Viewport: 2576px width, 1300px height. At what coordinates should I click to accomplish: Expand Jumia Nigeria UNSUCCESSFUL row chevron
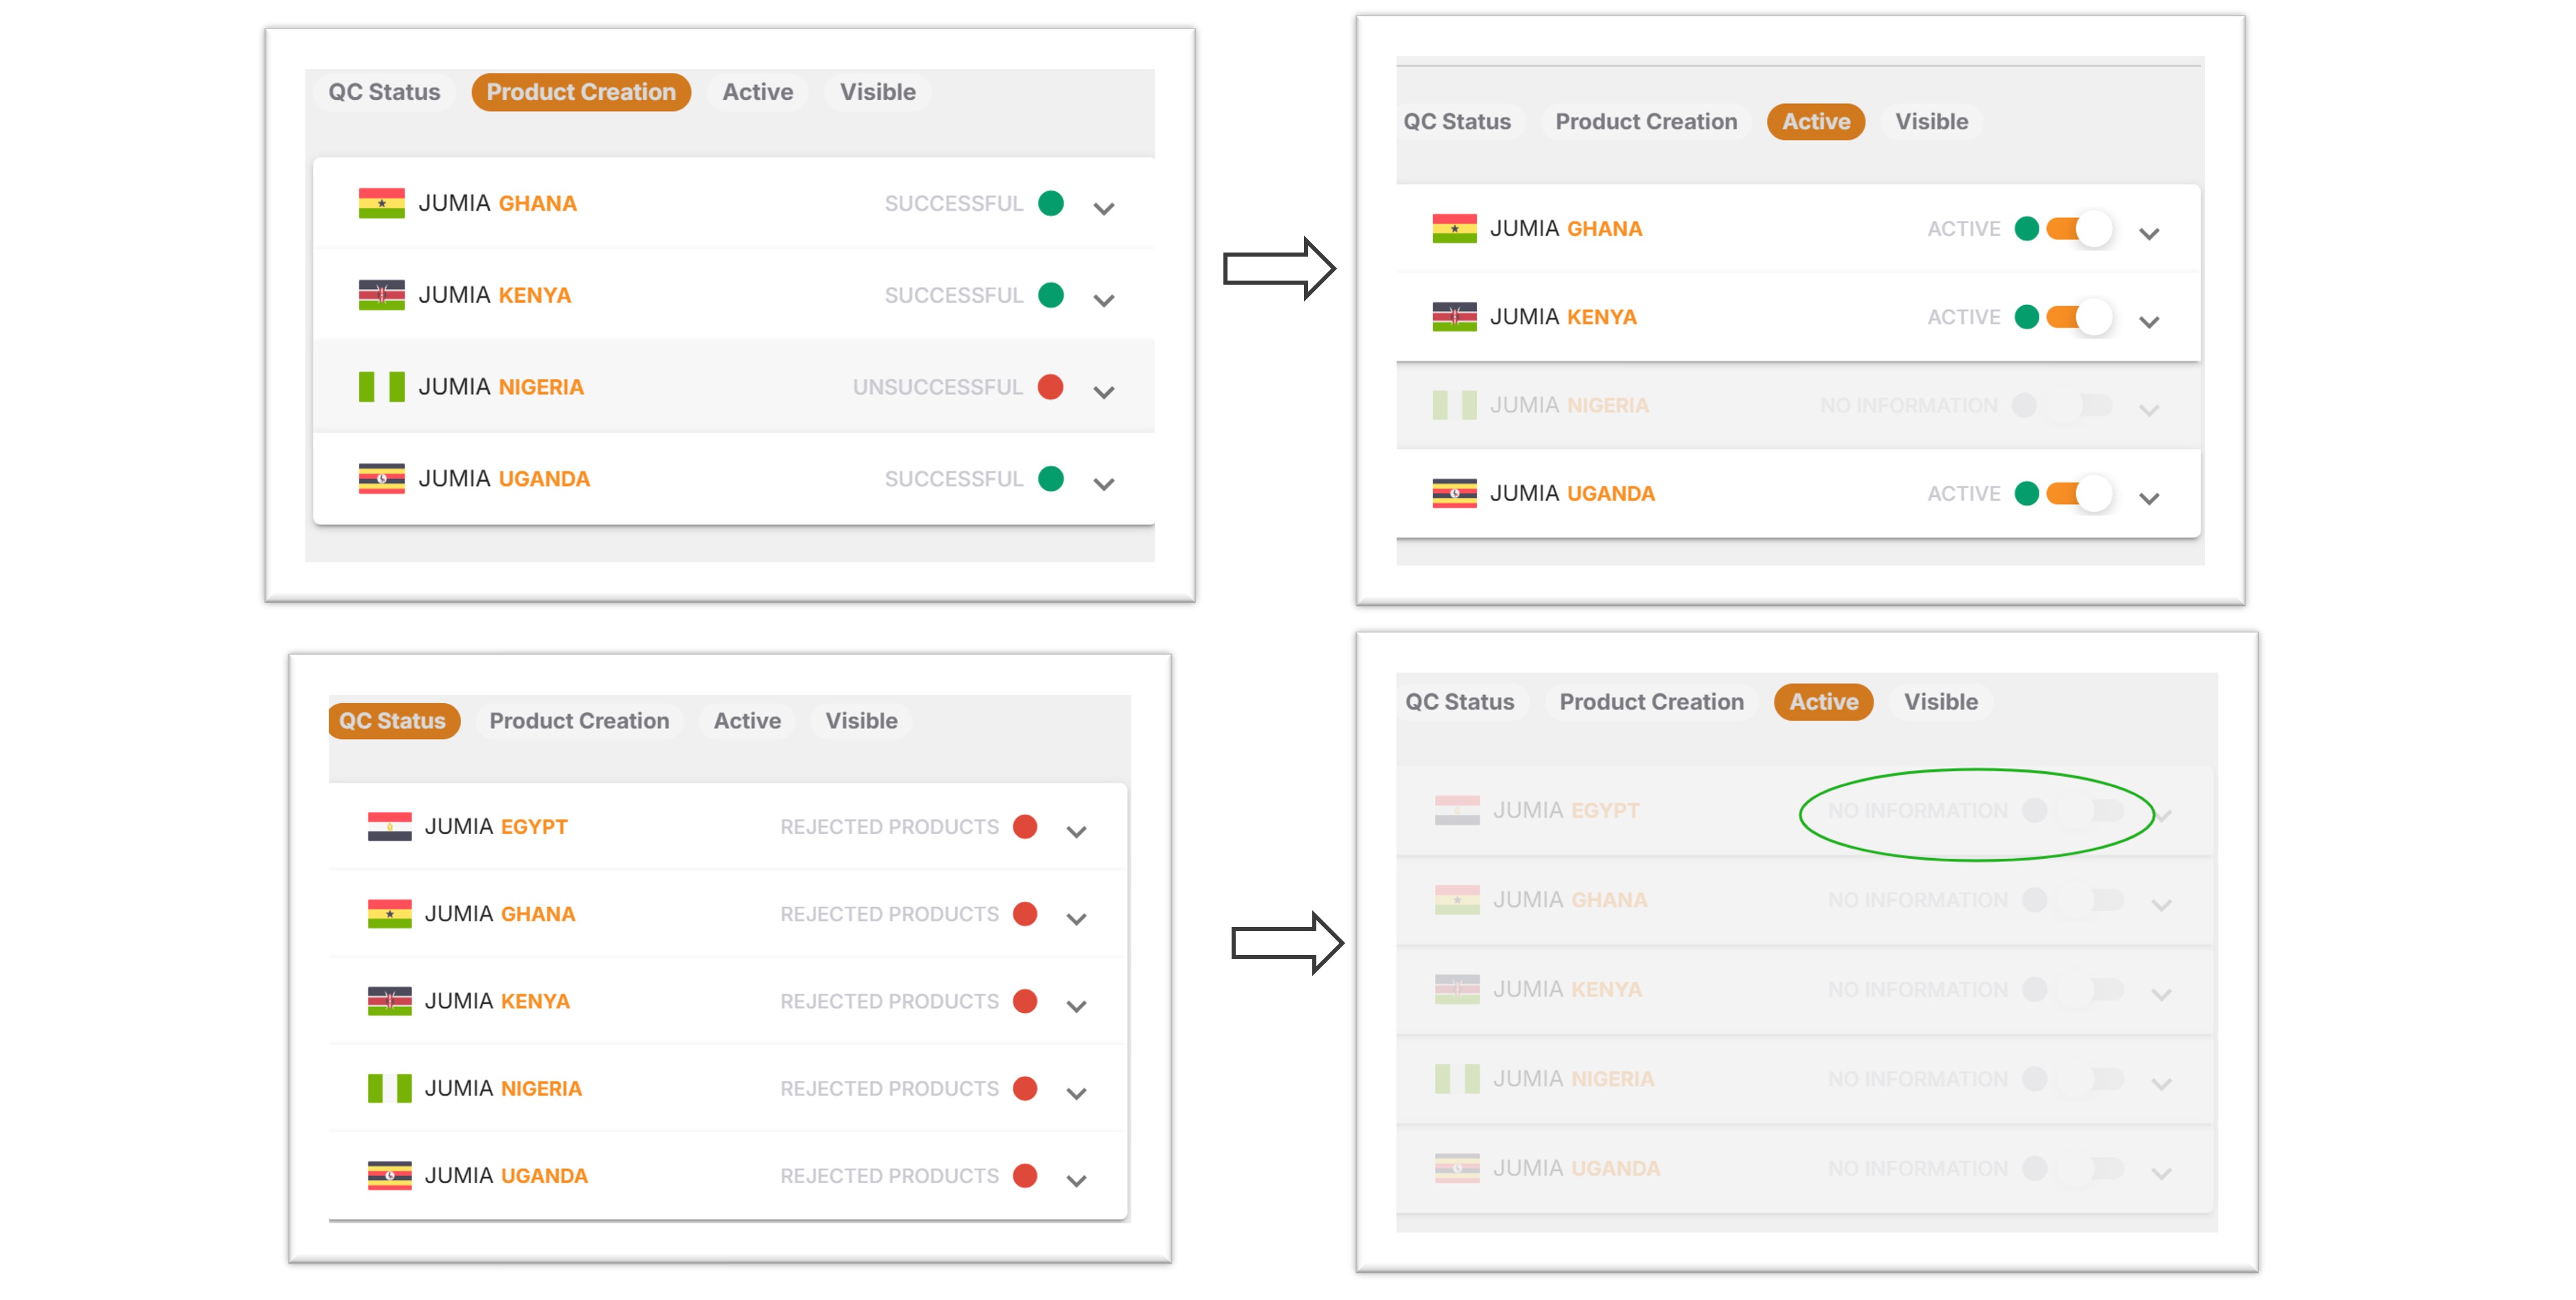point(1103,392)
